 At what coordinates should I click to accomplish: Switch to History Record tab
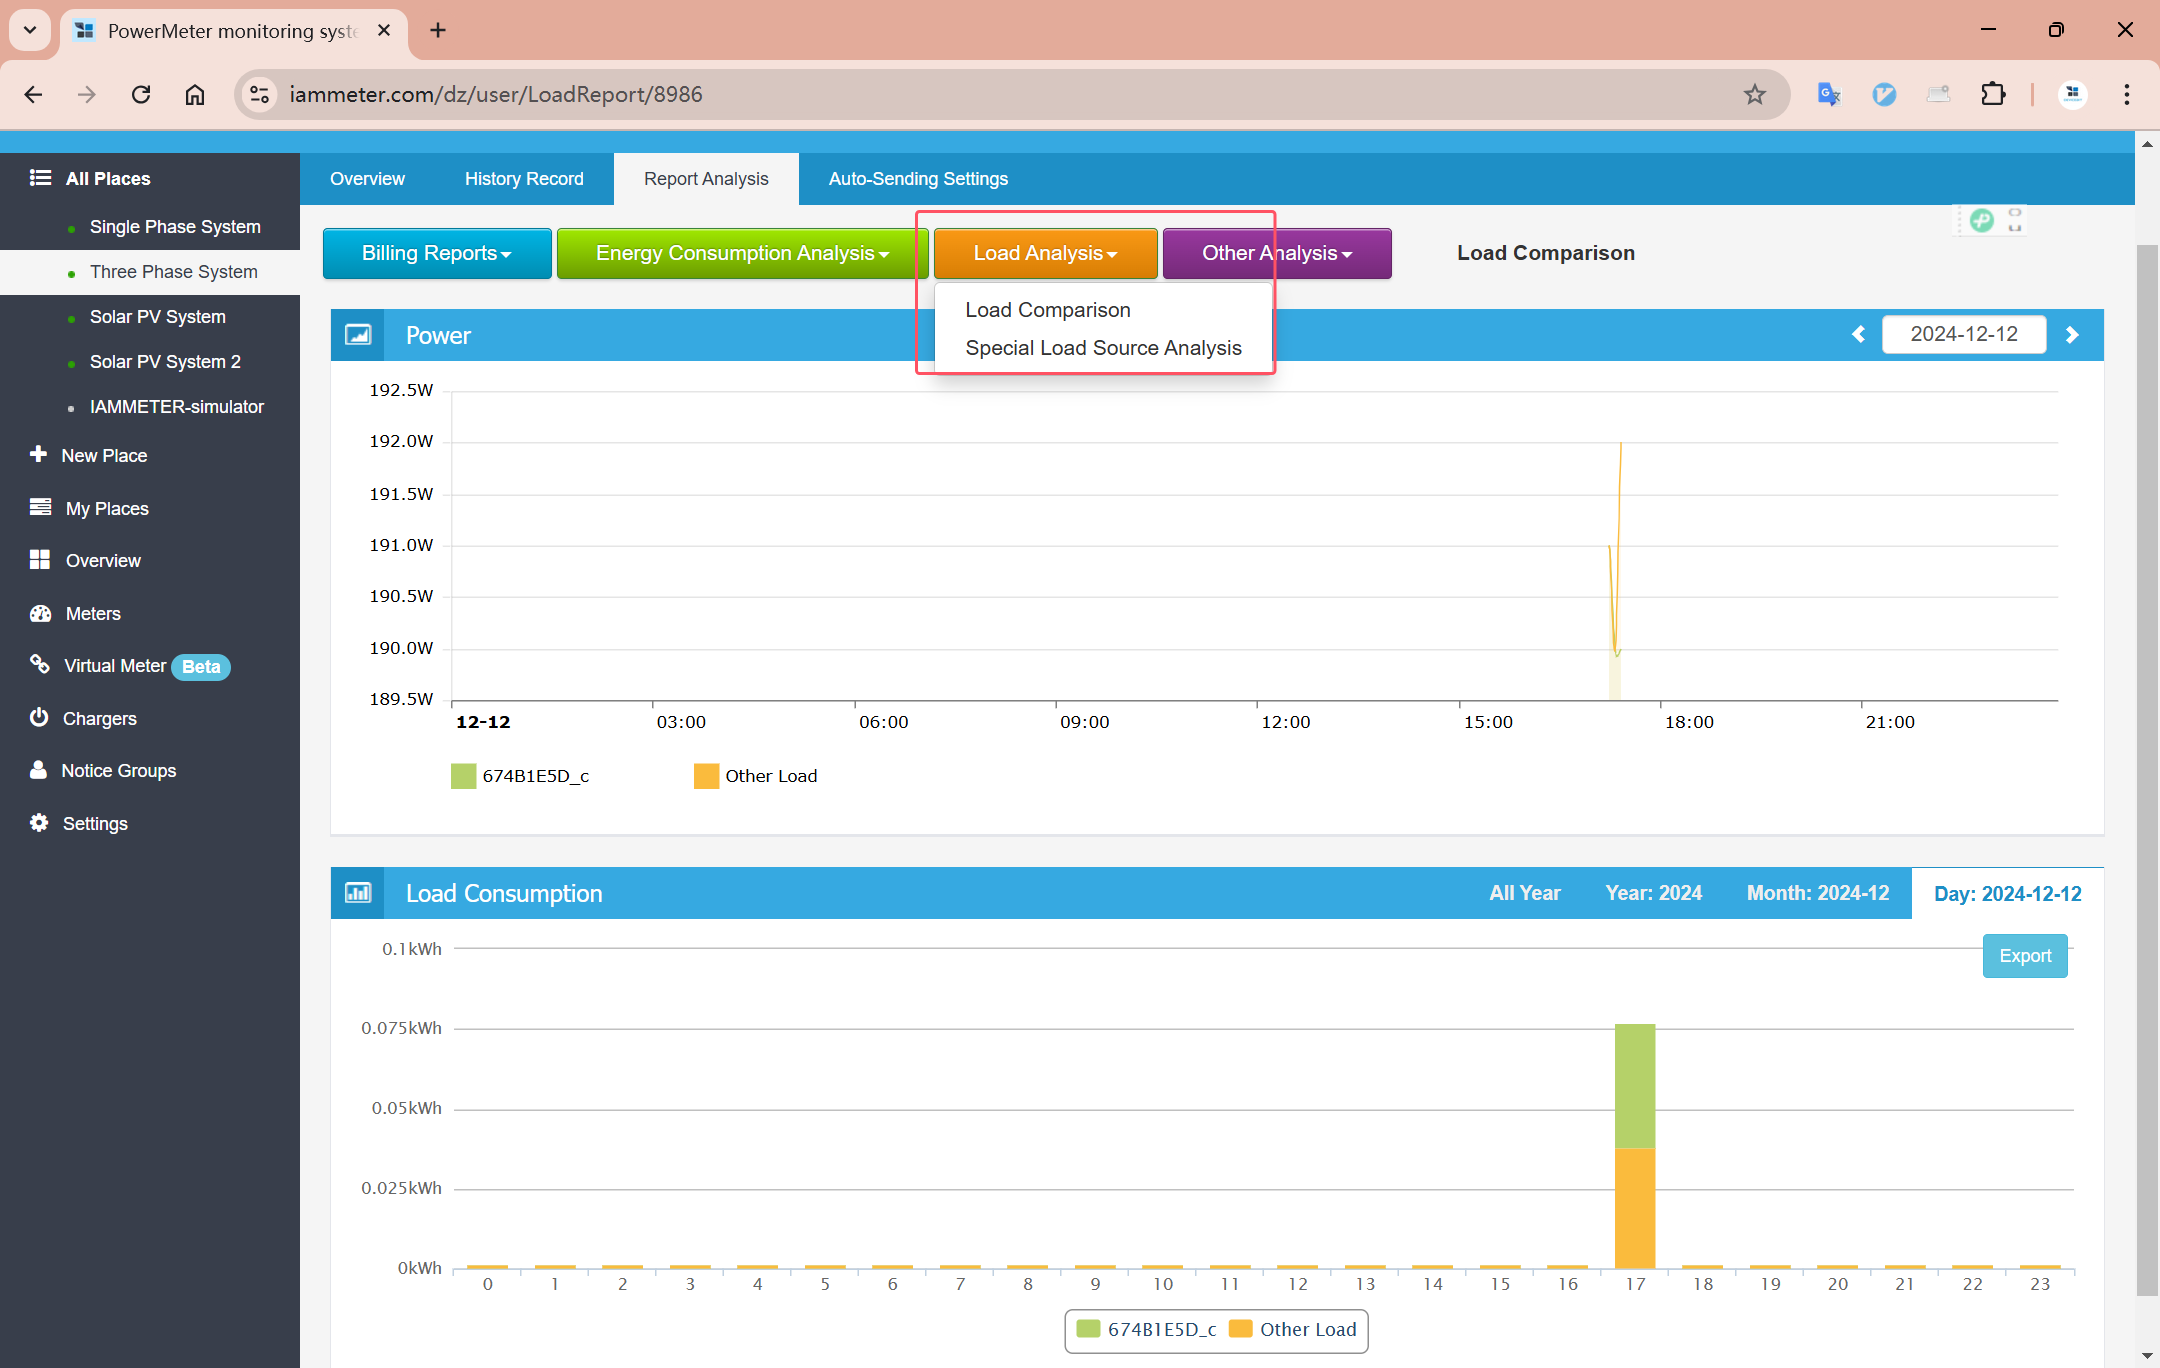(x=524, y=179)
